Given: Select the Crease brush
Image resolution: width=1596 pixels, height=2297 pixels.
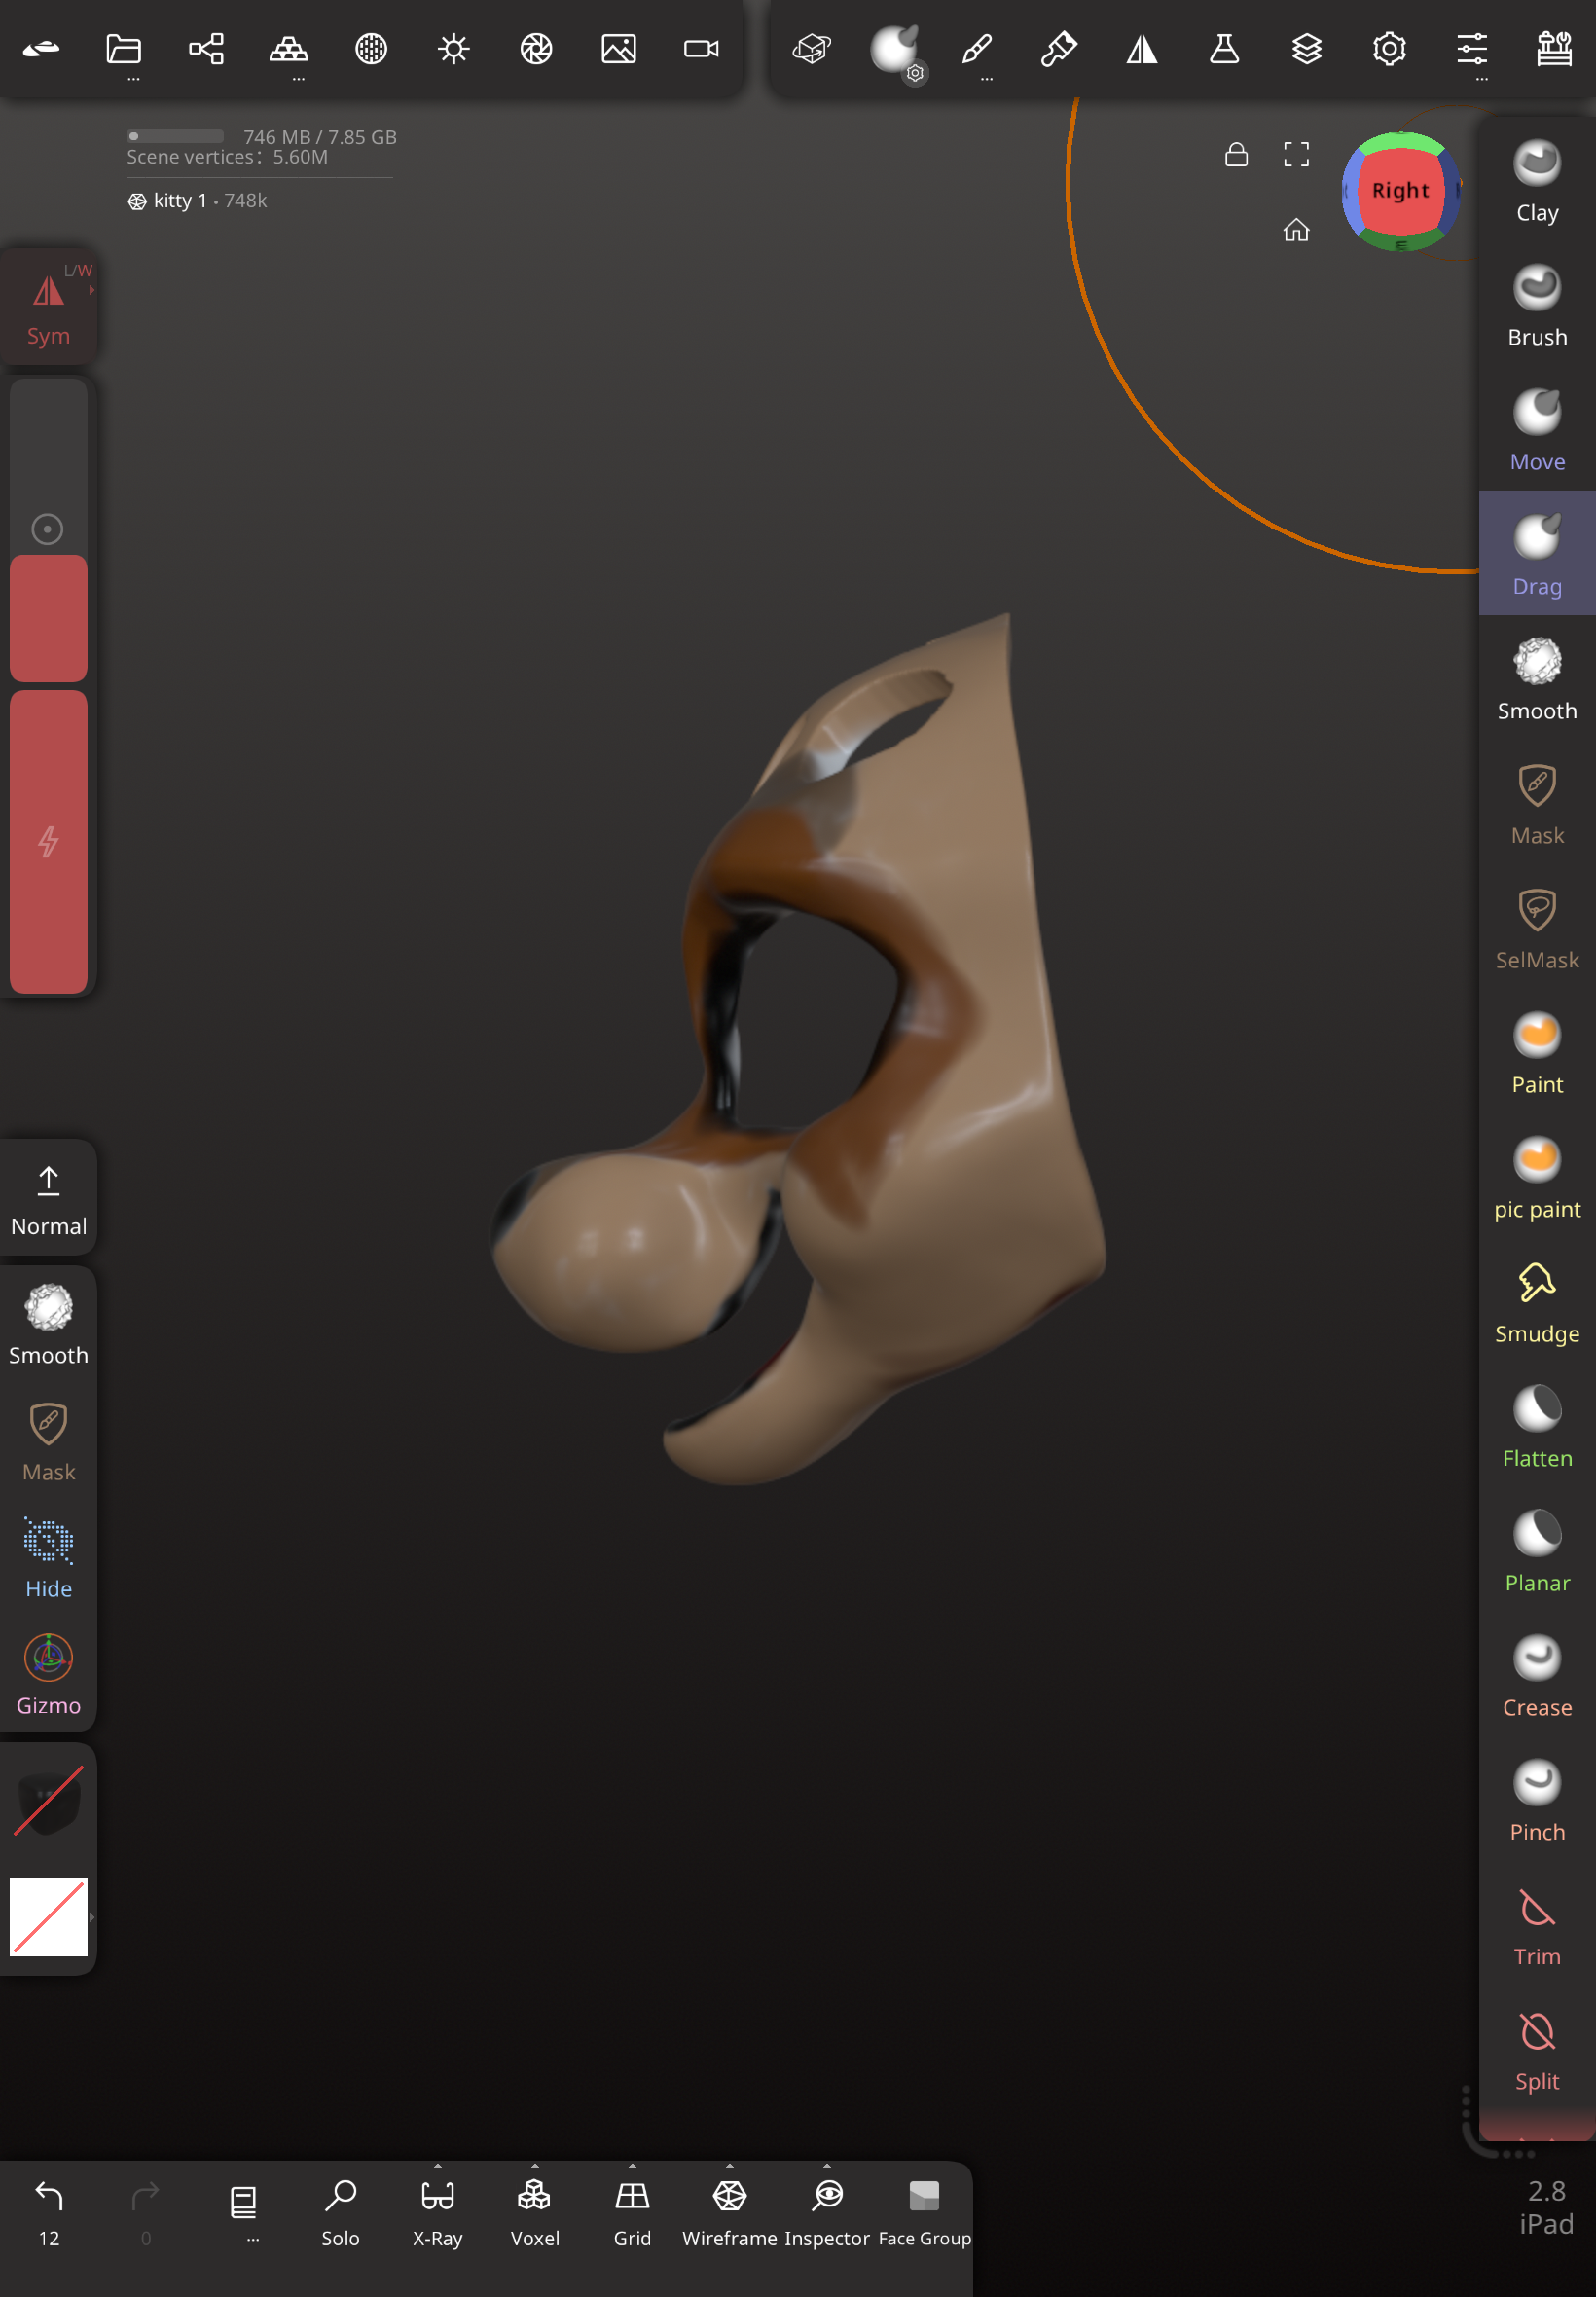Looking at the screenshot, I should [x=1536, y=1676].
